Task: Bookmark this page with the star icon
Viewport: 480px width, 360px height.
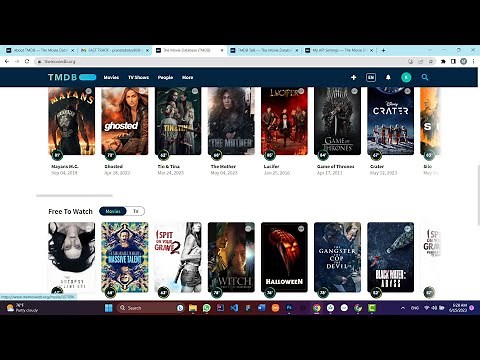Action: (431, 61)
